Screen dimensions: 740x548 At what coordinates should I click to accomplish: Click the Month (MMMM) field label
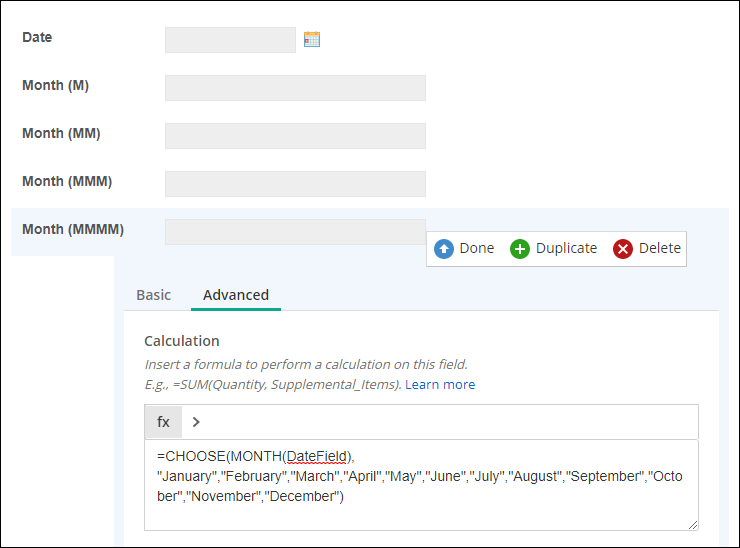[x=73, y=229]
